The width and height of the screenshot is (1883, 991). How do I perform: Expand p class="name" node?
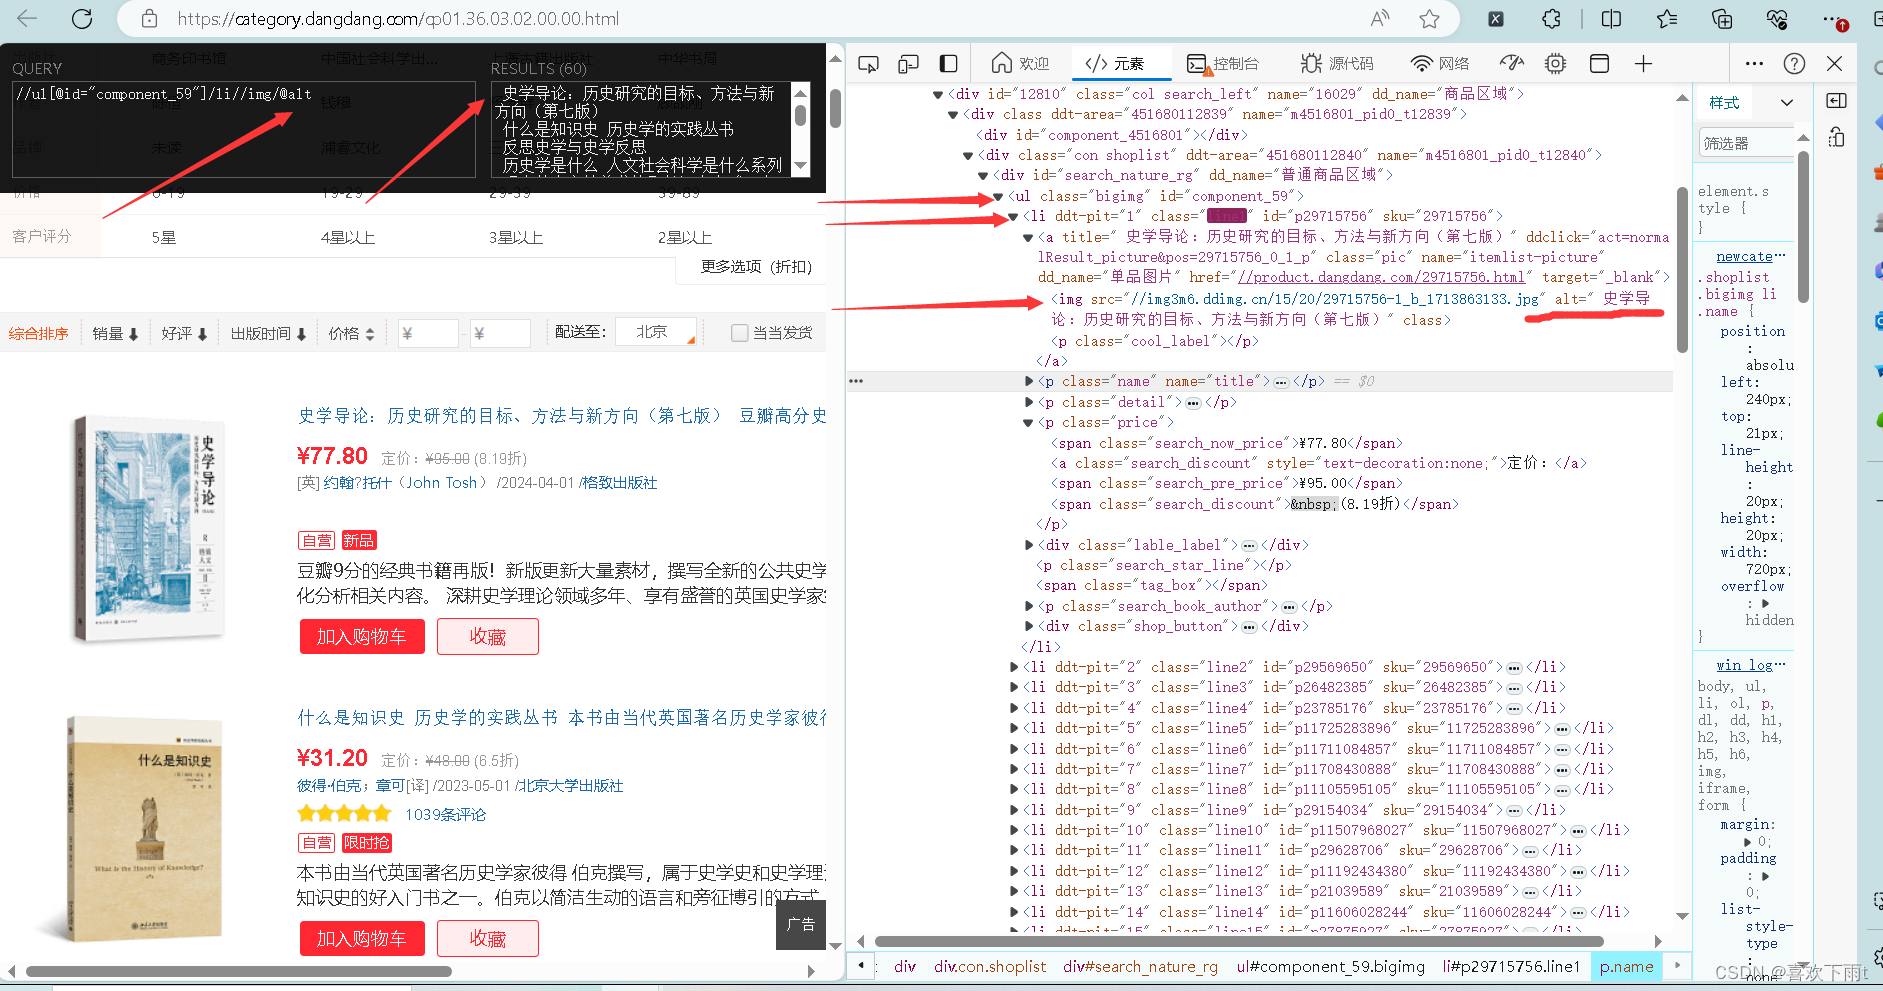pos(1029,381)
